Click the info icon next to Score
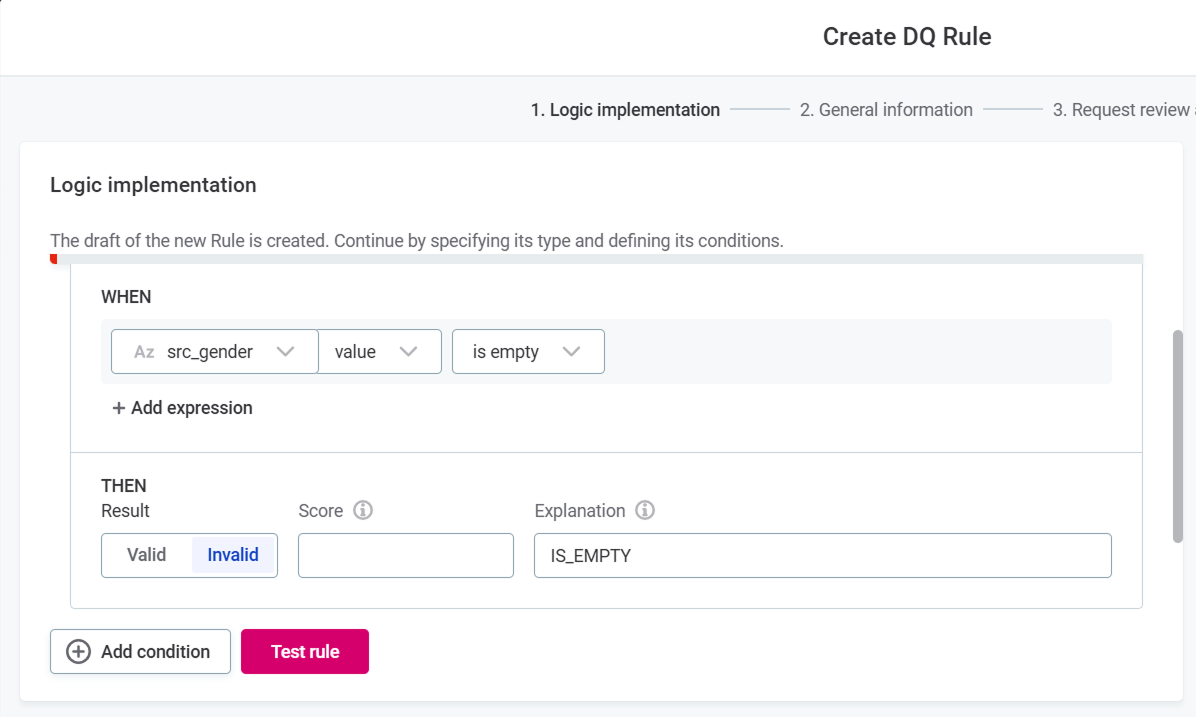 [x=364, y=511]
